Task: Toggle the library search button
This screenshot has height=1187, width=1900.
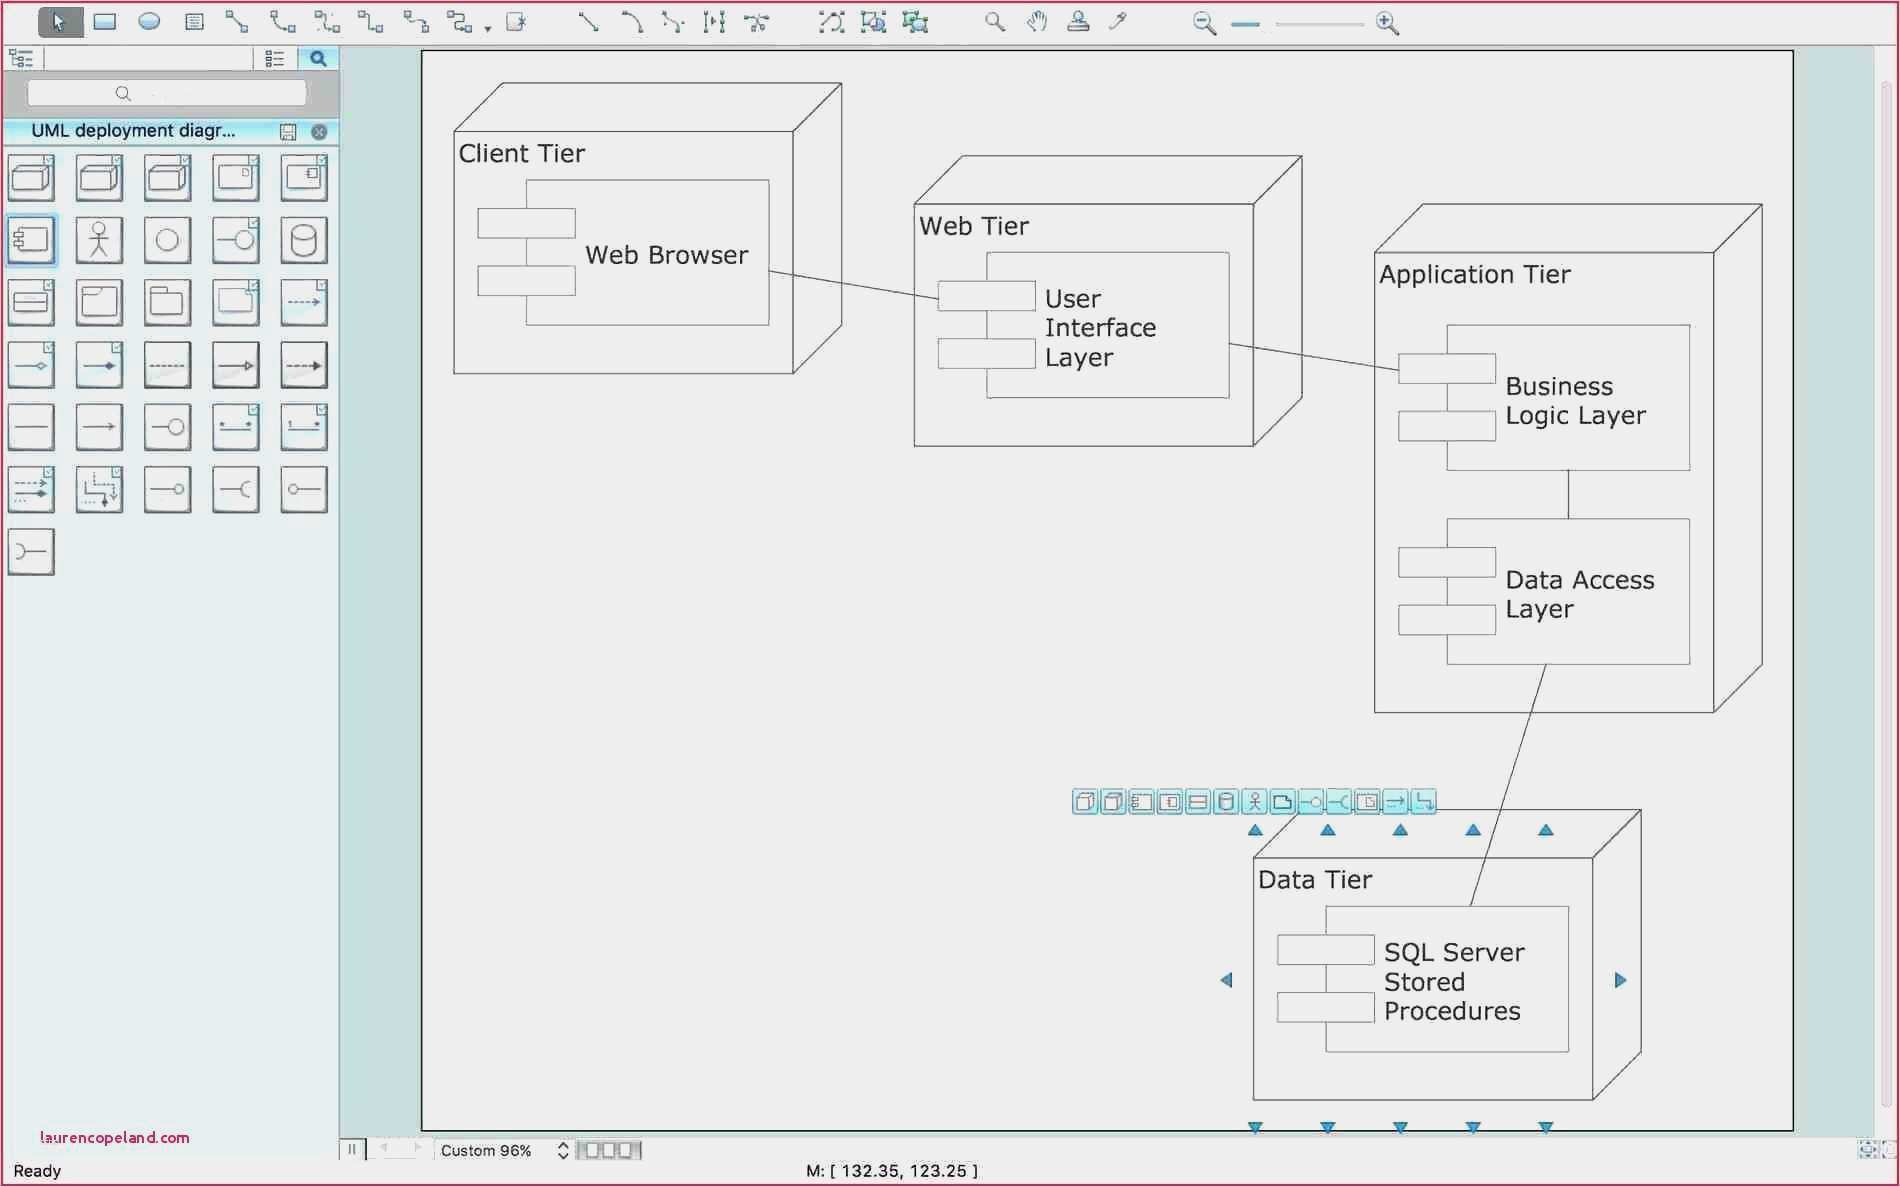Action: tap(318, 59)
